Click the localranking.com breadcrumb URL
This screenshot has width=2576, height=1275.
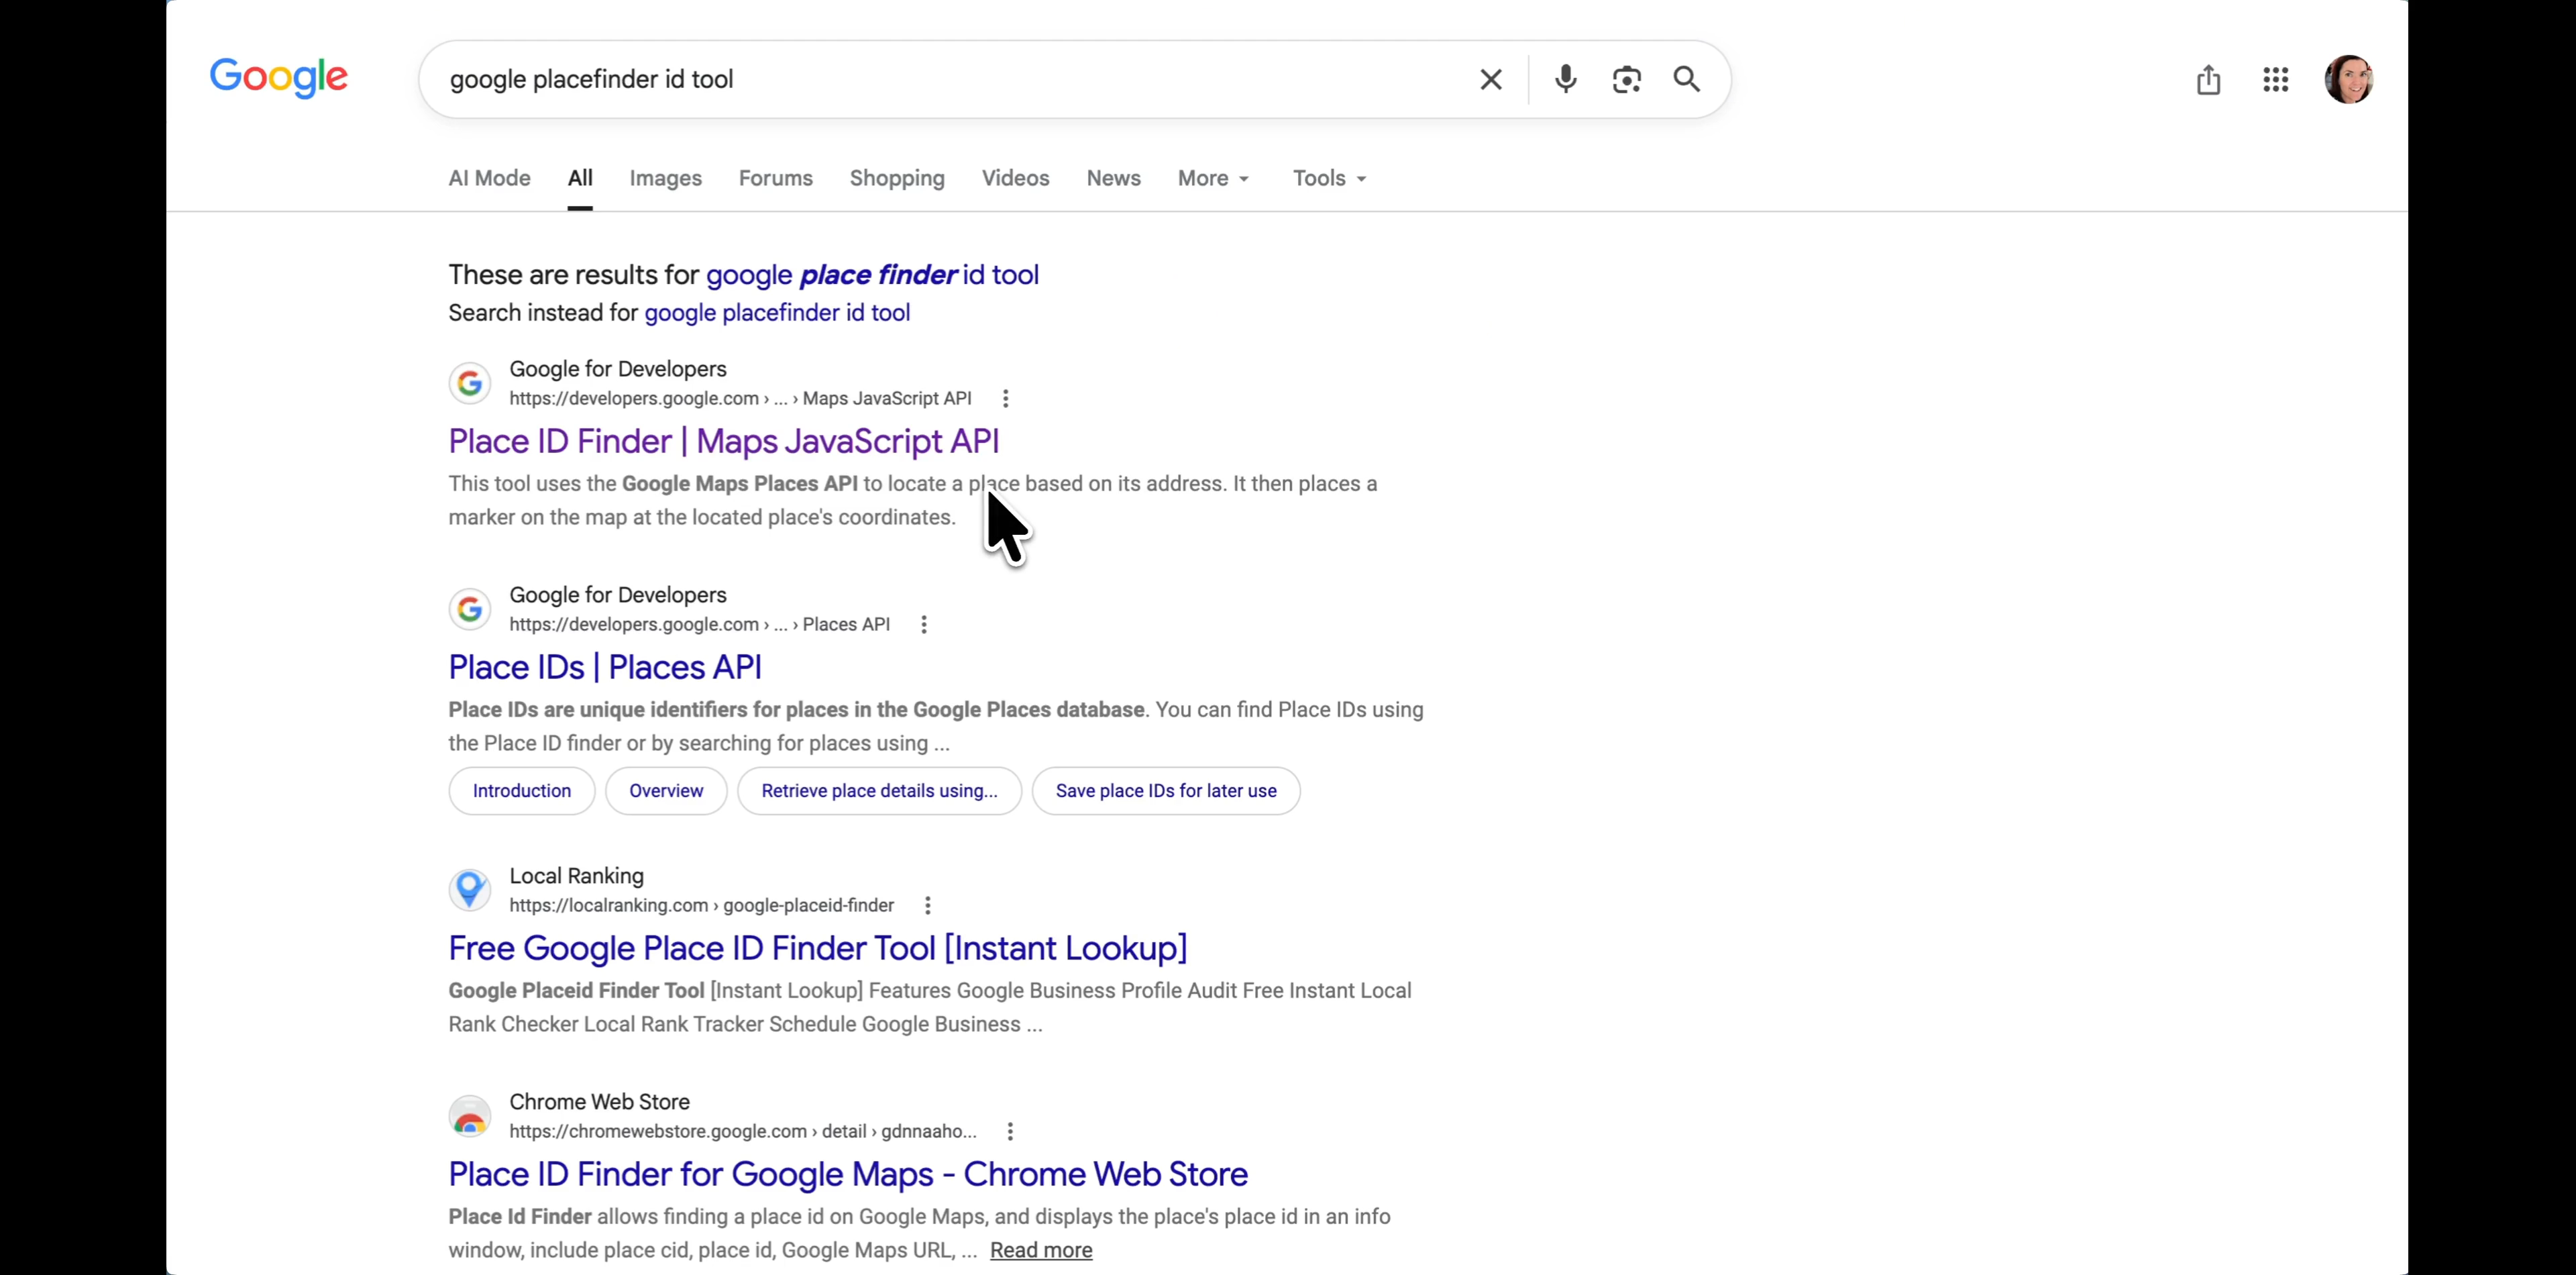pyautogui.click(x=701, y=905)
